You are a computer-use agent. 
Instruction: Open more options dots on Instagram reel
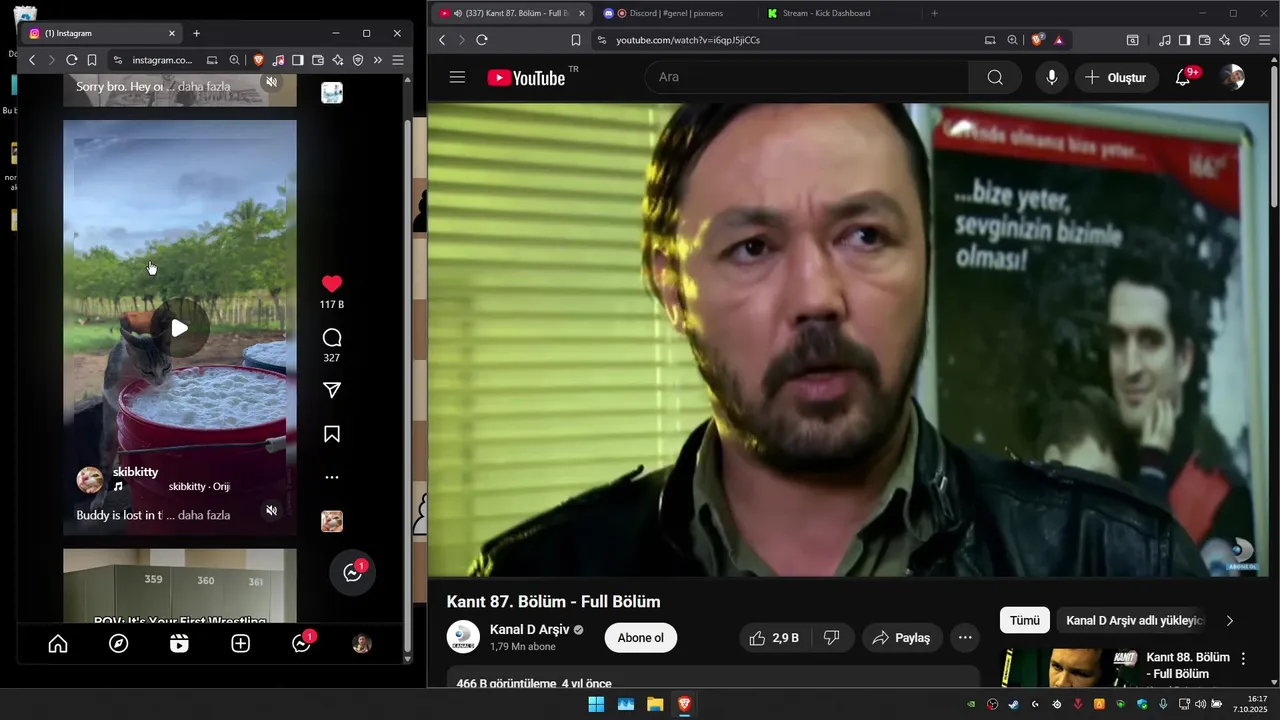click(x=332, y=478)
